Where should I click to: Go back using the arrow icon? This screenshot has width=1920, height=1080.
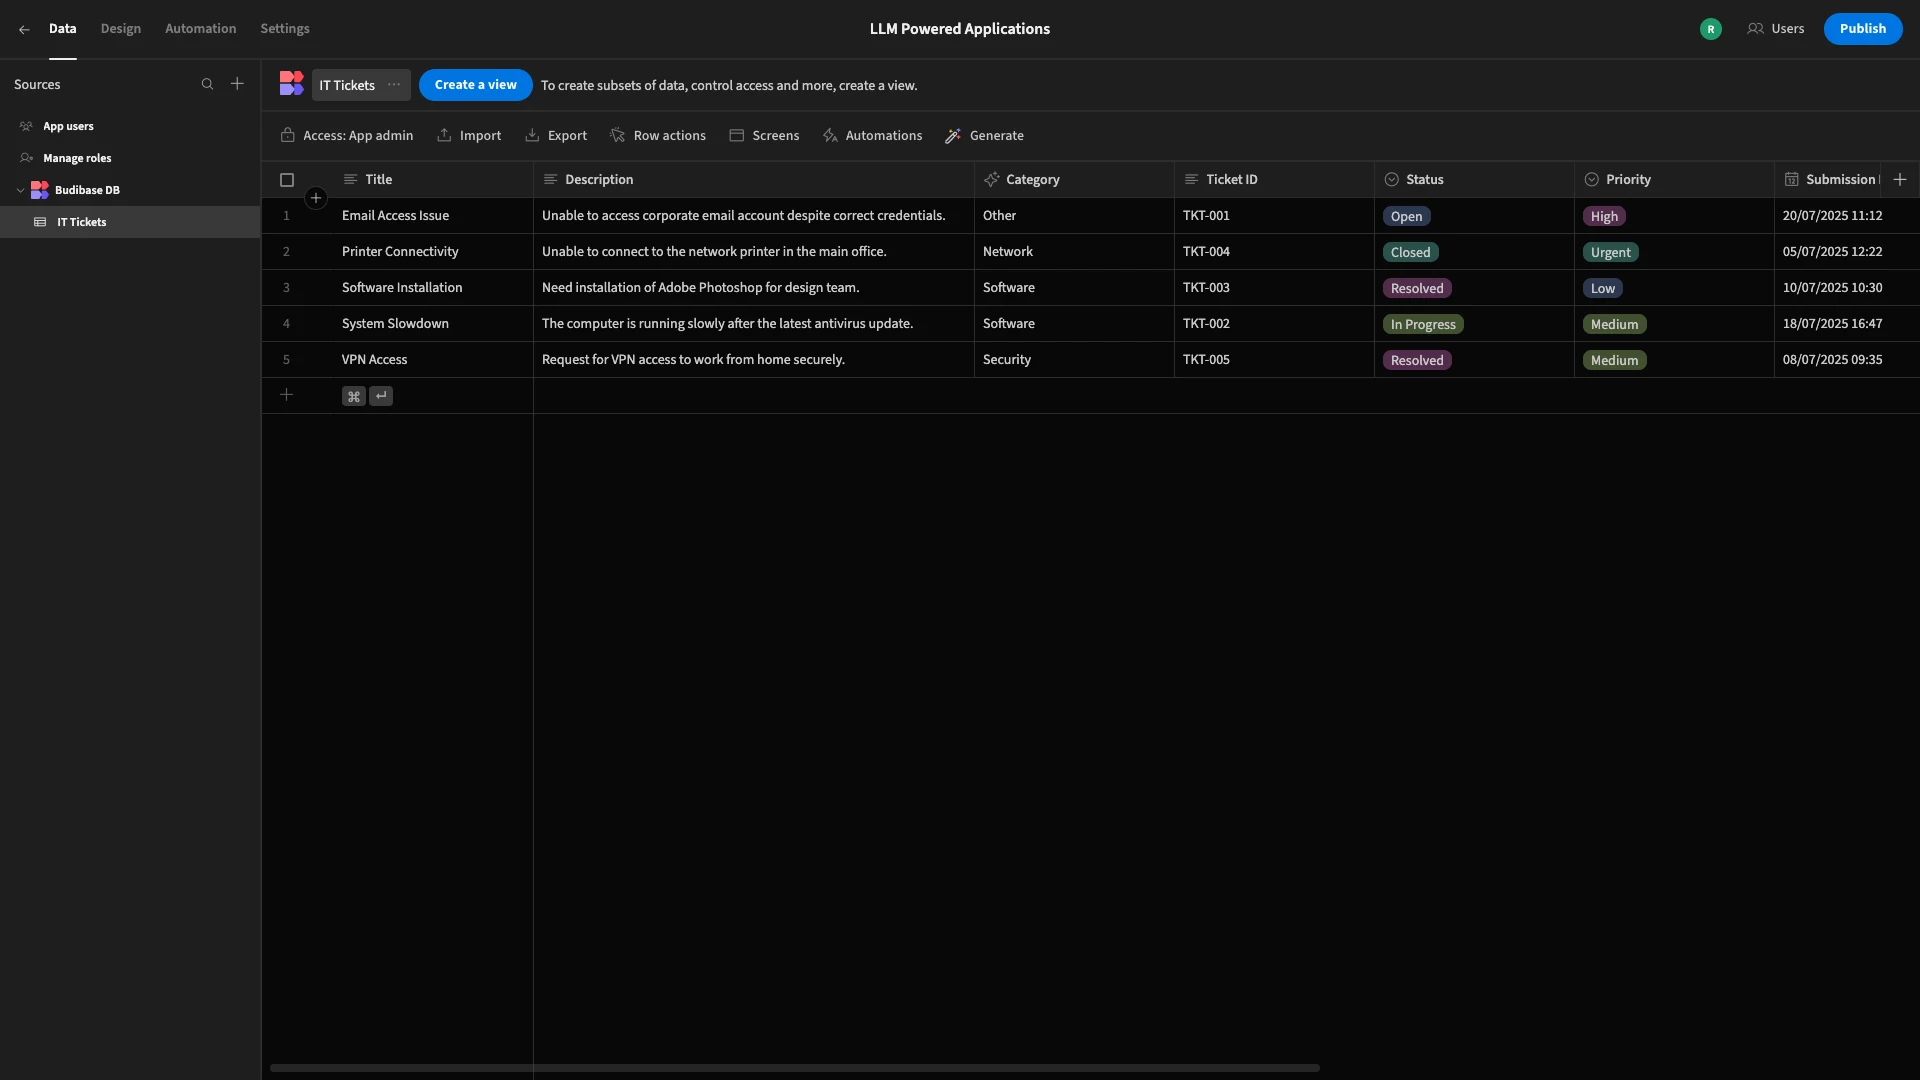click(24, 29)
